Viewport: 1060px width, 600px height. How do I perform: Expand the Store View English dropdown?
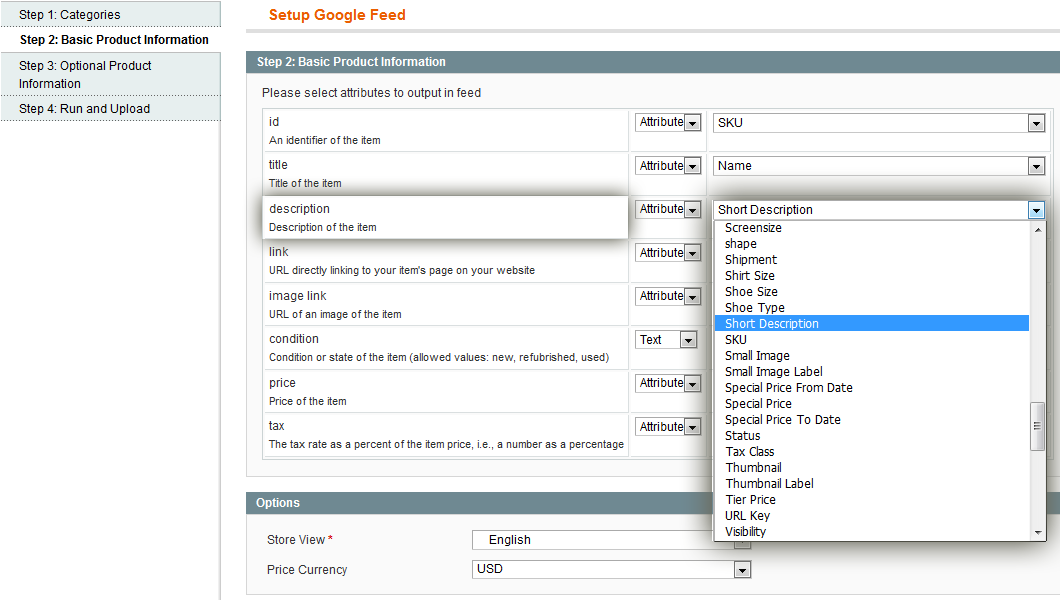coord(610,540)
